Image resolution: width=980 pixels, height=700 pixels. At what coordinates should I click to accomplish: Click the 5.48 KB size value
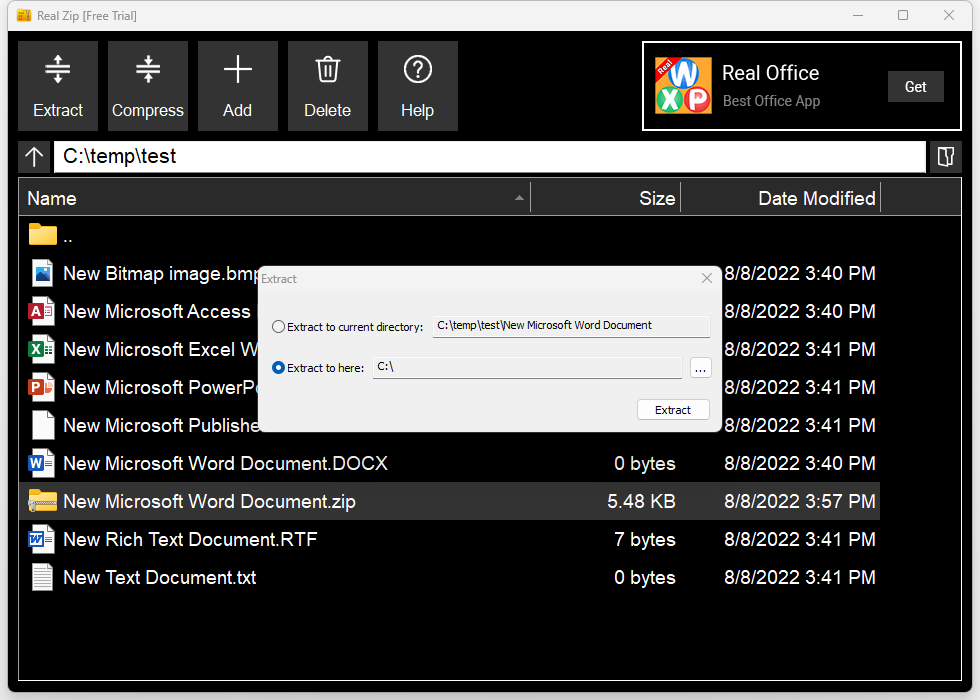641,501
